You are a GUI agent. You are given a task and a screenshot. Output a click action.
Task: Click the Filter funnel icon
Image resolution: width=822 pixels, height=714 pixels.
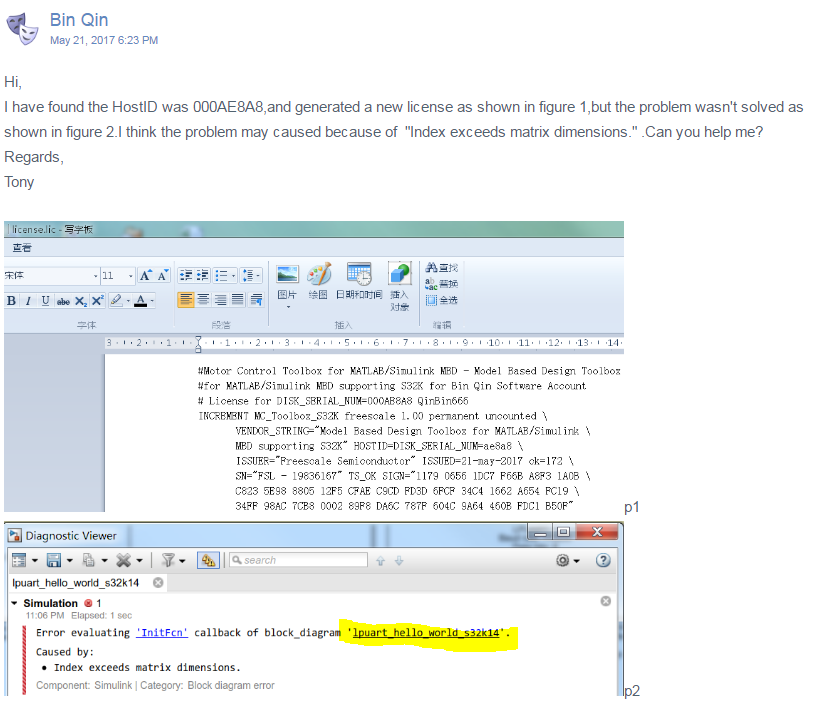(168, 560)
